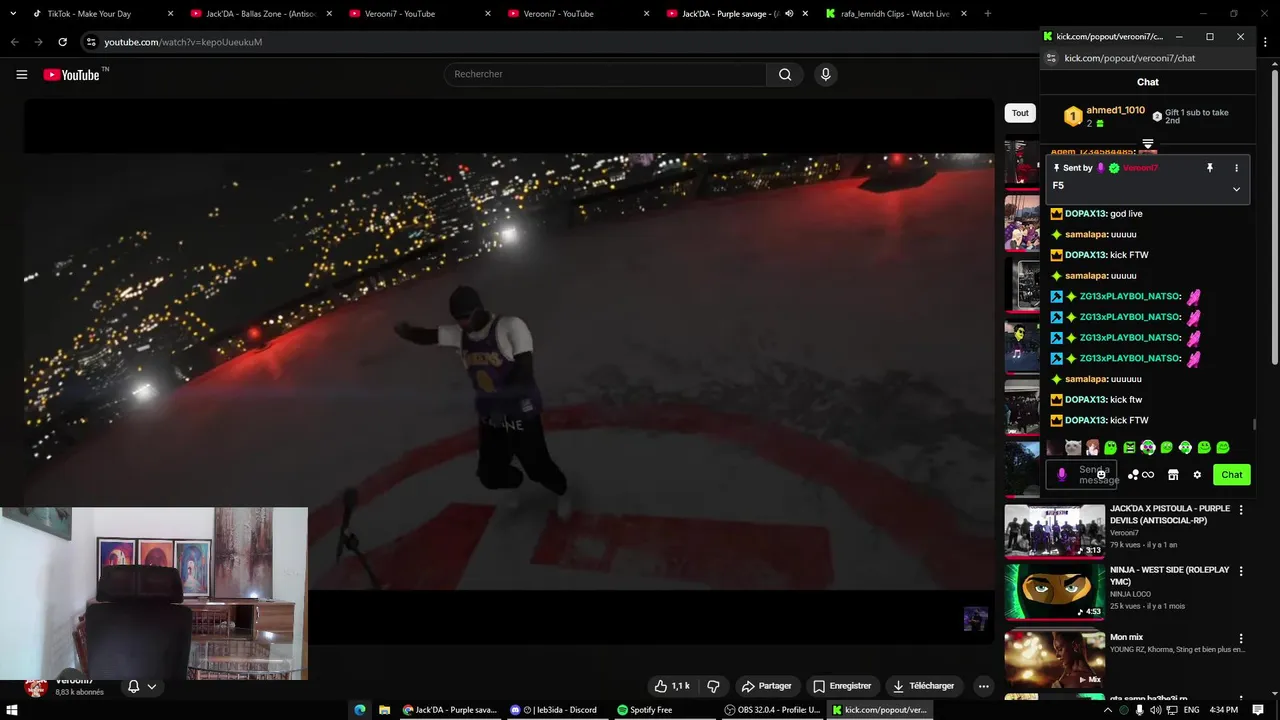Switch to Jack'DA - Ballas Zone tab
The width and height of the screenshot is (1280, 720).
point(260,14)
